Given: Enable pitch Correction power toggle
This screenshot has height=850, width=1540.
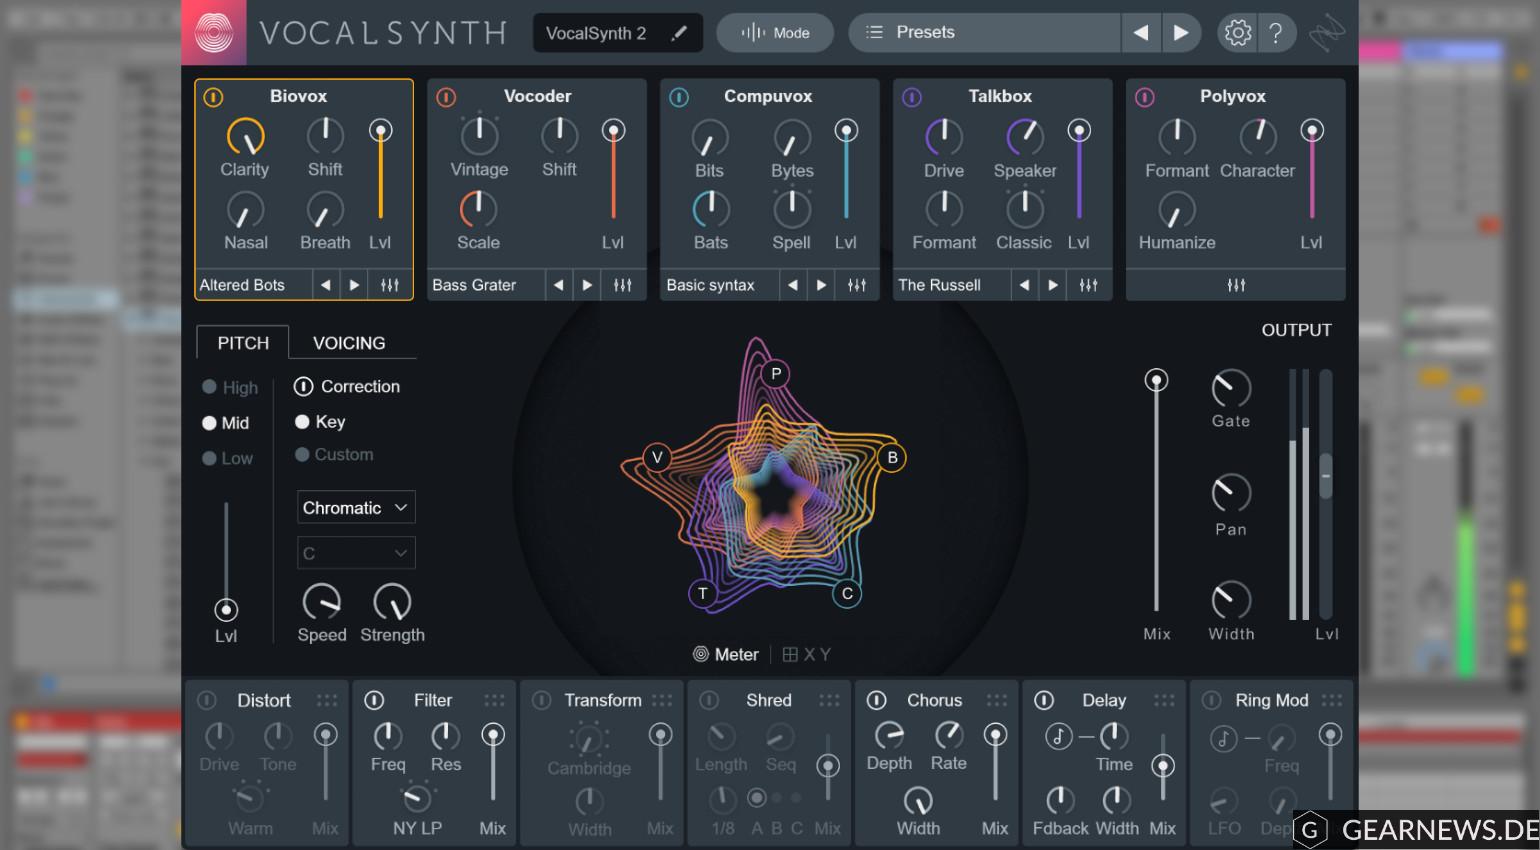Looking at the screenshot, I should tap(303, 387).
